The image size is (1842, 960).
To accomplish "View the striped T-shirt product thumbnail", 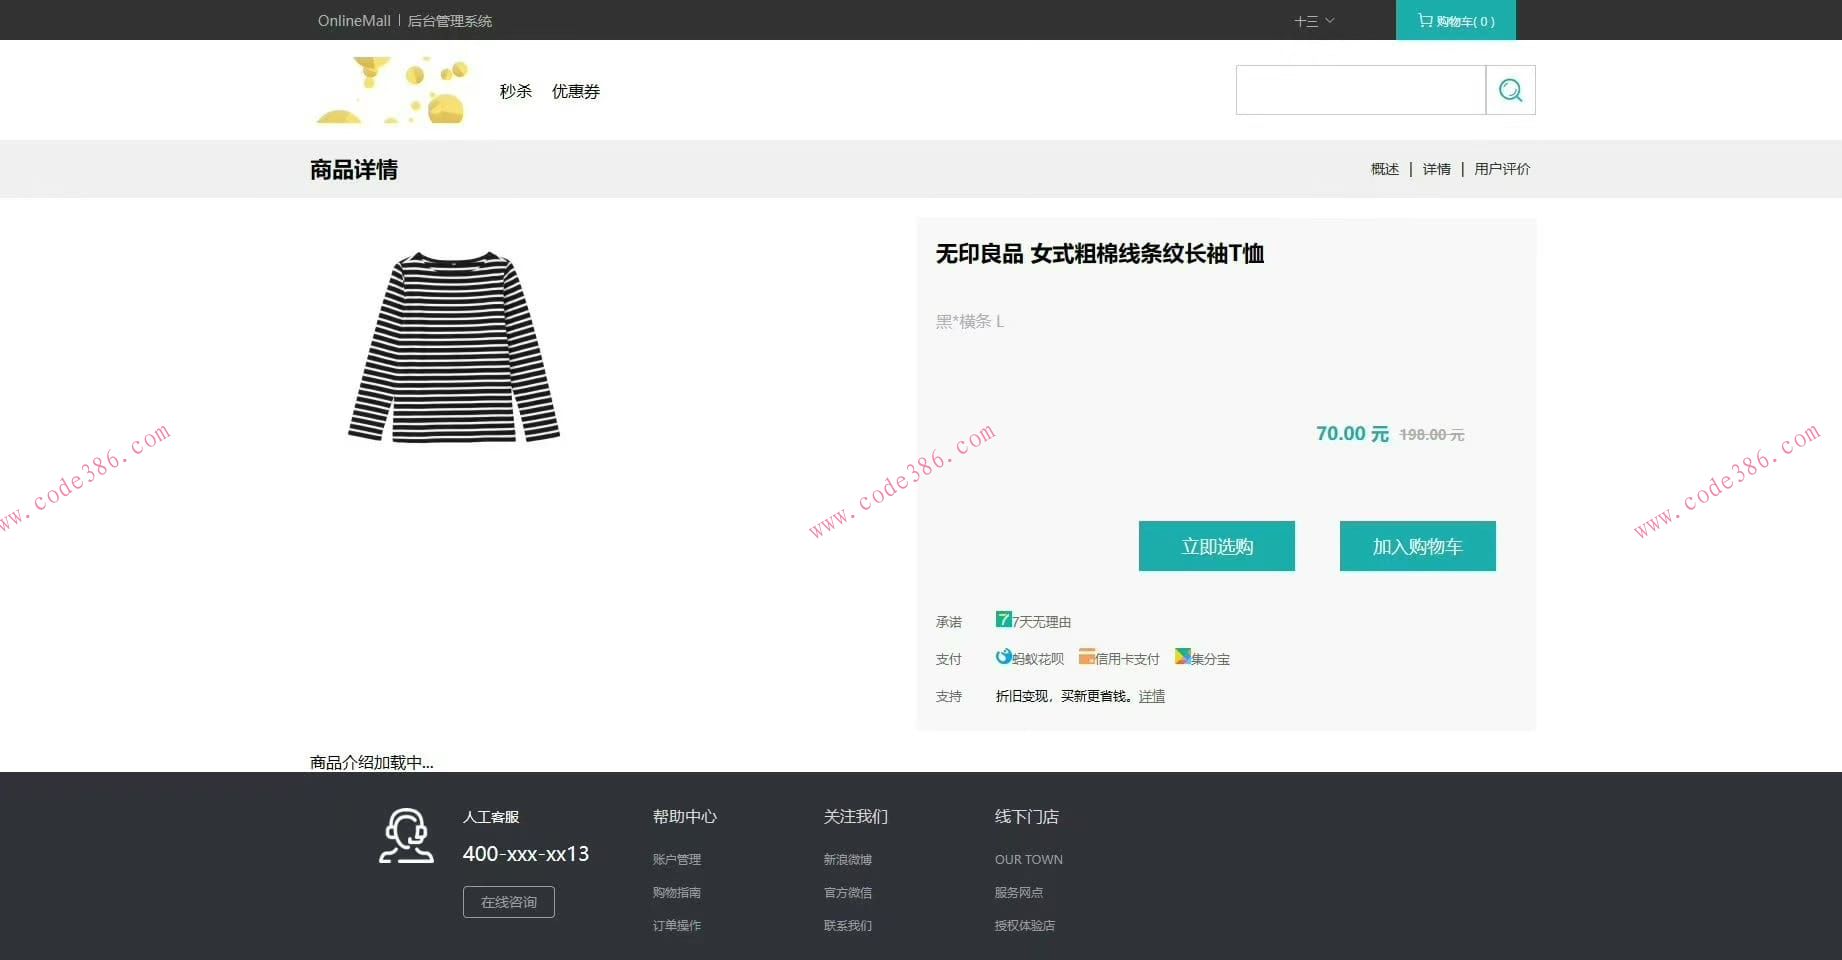I will 453,350.
